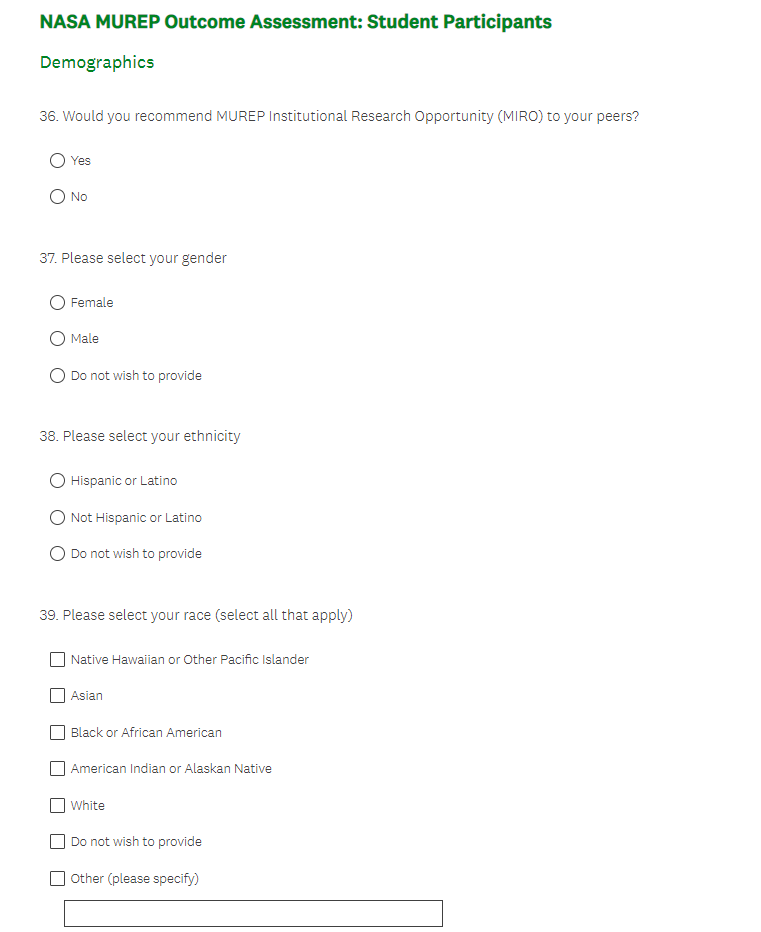Click question 39 race prompt text
The height and width of the screenshot is (932, 761).
pyautogui.click(x=196, y=615)
